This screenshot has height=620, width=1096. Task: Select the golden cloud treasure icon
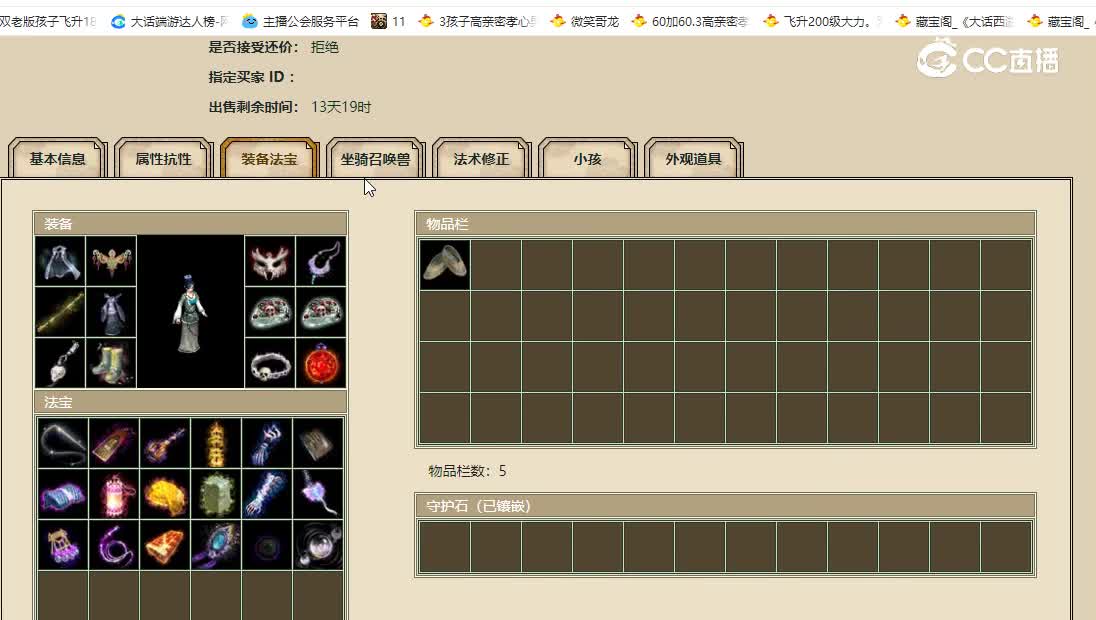tap(165, 494)
